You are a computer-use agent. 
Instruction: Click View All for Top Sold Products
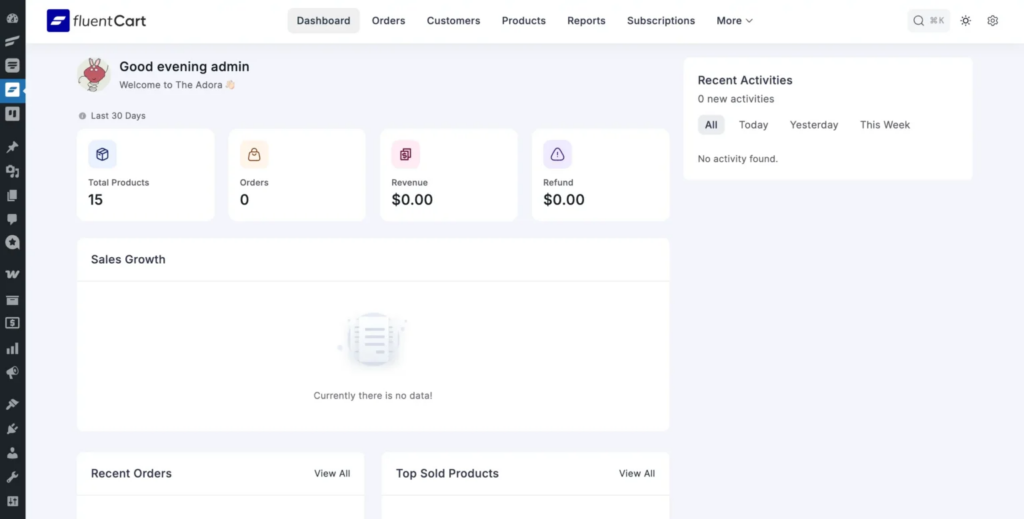click(x=637, y=474)
